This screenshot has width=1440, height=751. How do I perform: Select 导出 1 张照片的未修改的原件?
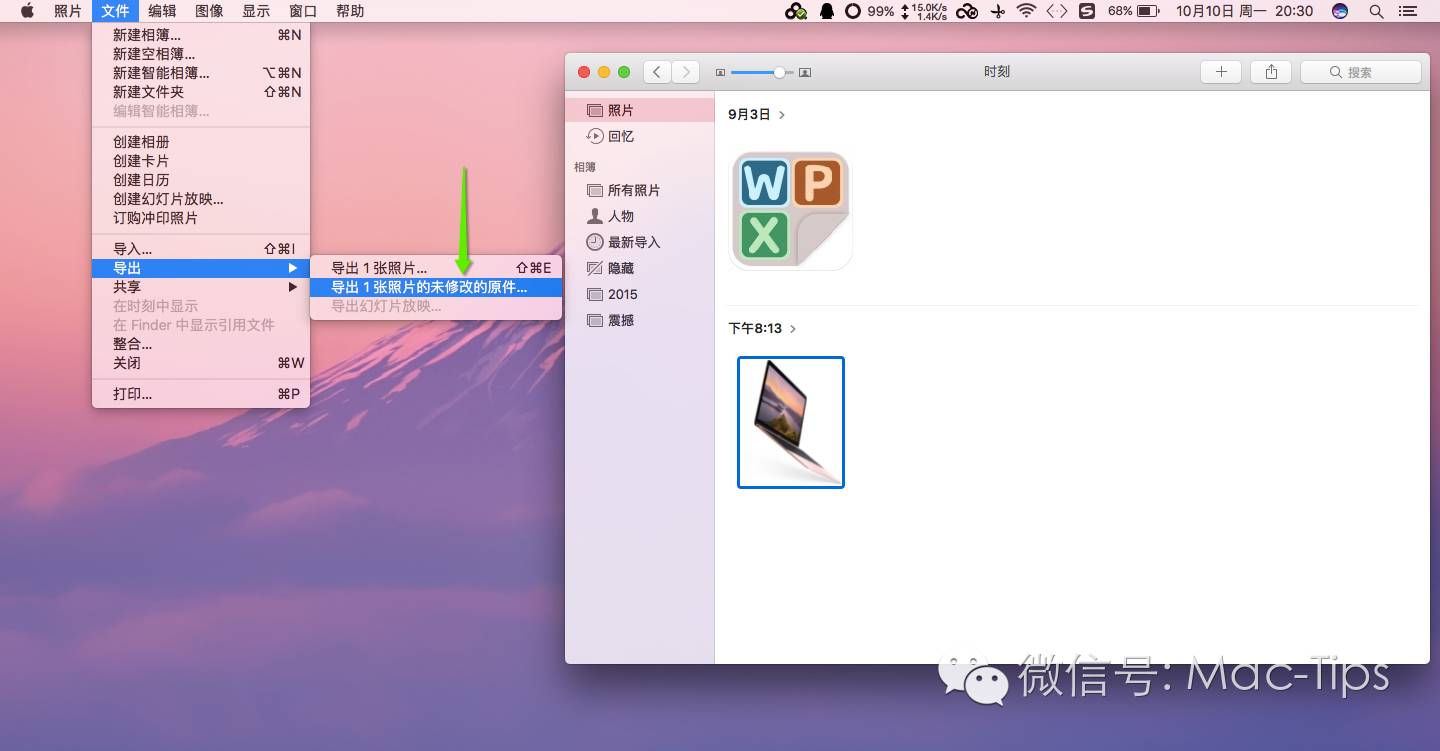(x=430, y=287)
